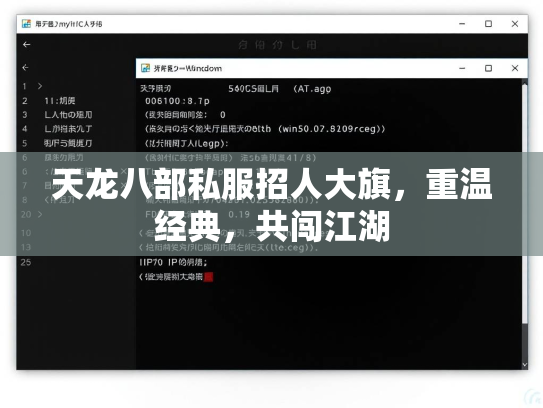Click line number 25 in the gutter
This screenshot has height=408, width=543.
point(26,262)
